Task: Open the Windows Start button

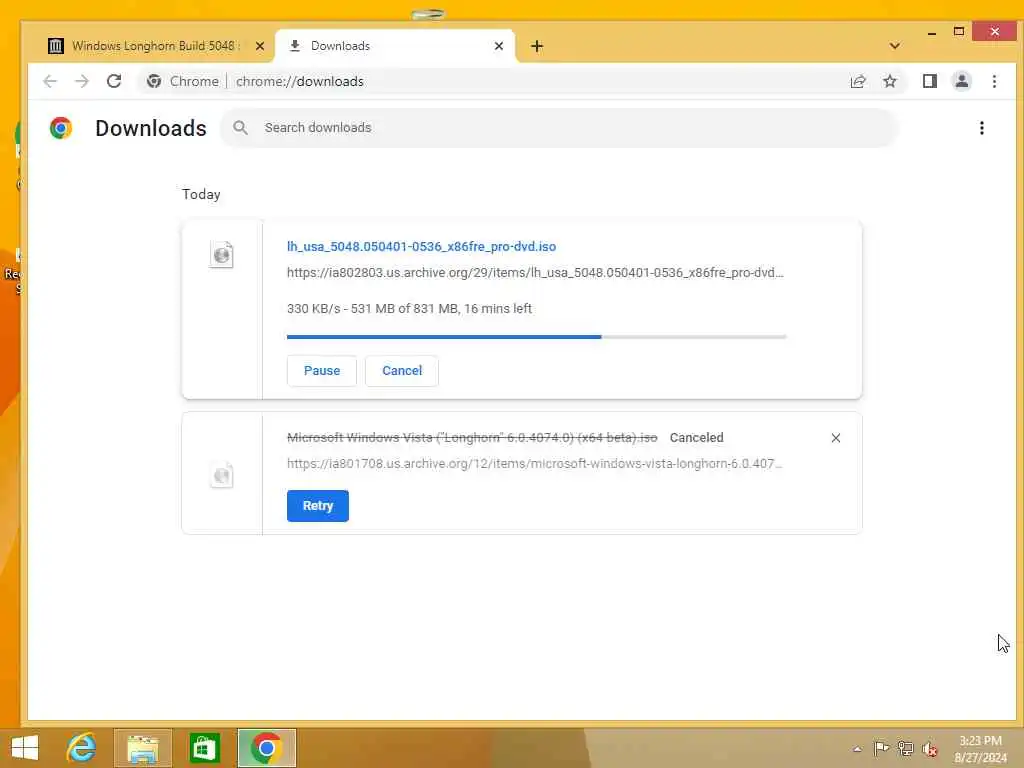Action: tap(25, 748)
